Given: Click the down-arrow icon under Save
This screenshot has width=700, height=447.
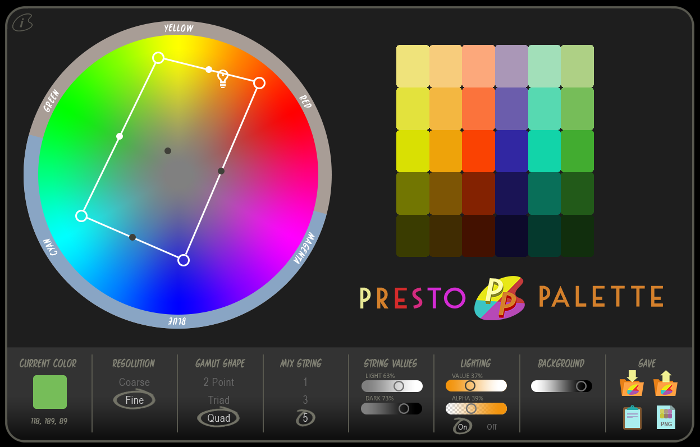Looking at the screenshot, I should pyautogui.click(x=631, y=384).
